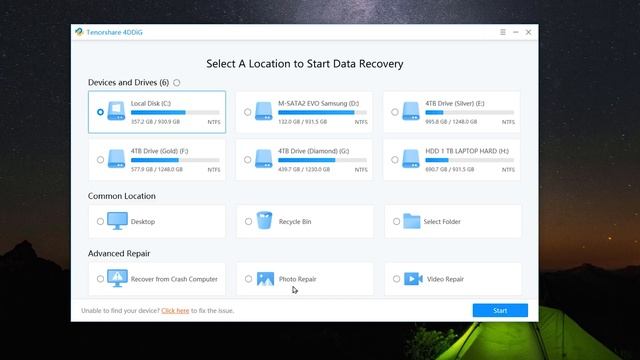Choose the Desktop radio button

100,221
